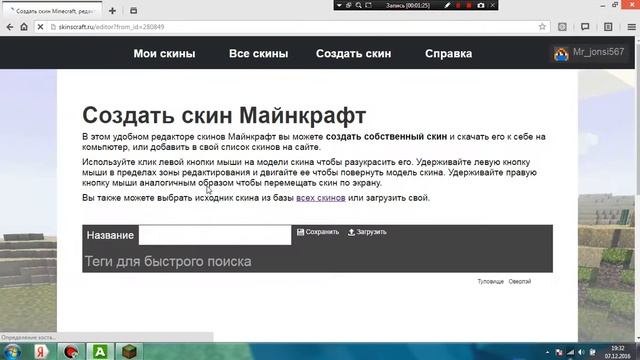Follow the всех скинов hyperlink

[x=321, y=198]
